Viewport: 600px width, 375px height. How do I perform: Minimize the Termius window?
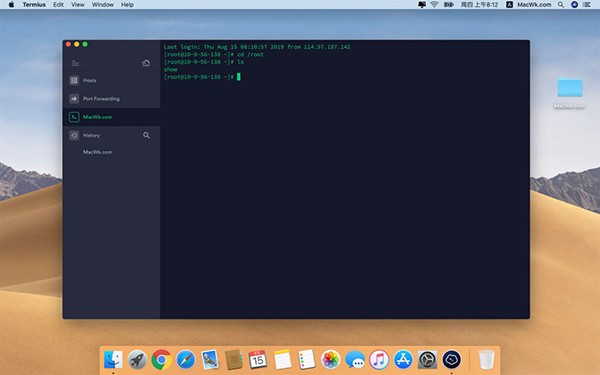[x=77, y=44]
